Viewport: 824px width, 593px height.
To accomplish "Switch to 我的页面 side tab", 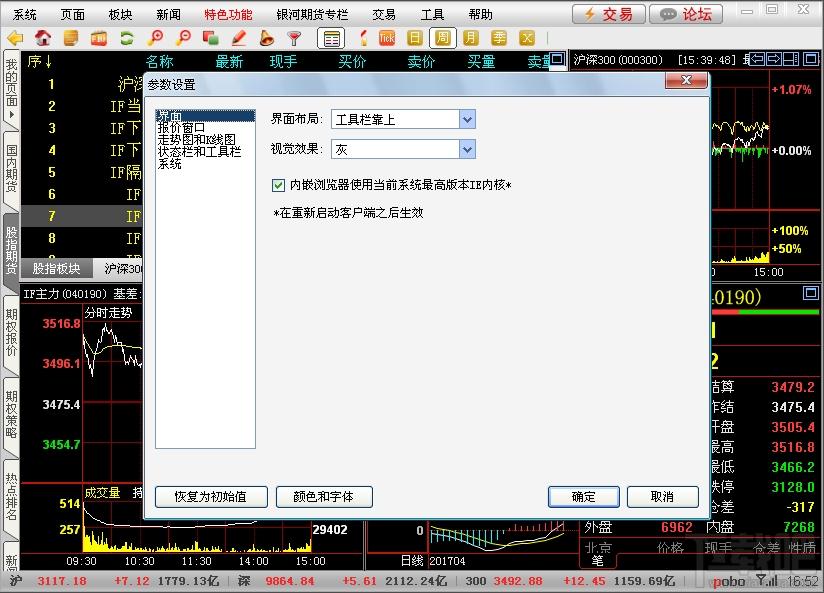I will click(x=11, y=89).
